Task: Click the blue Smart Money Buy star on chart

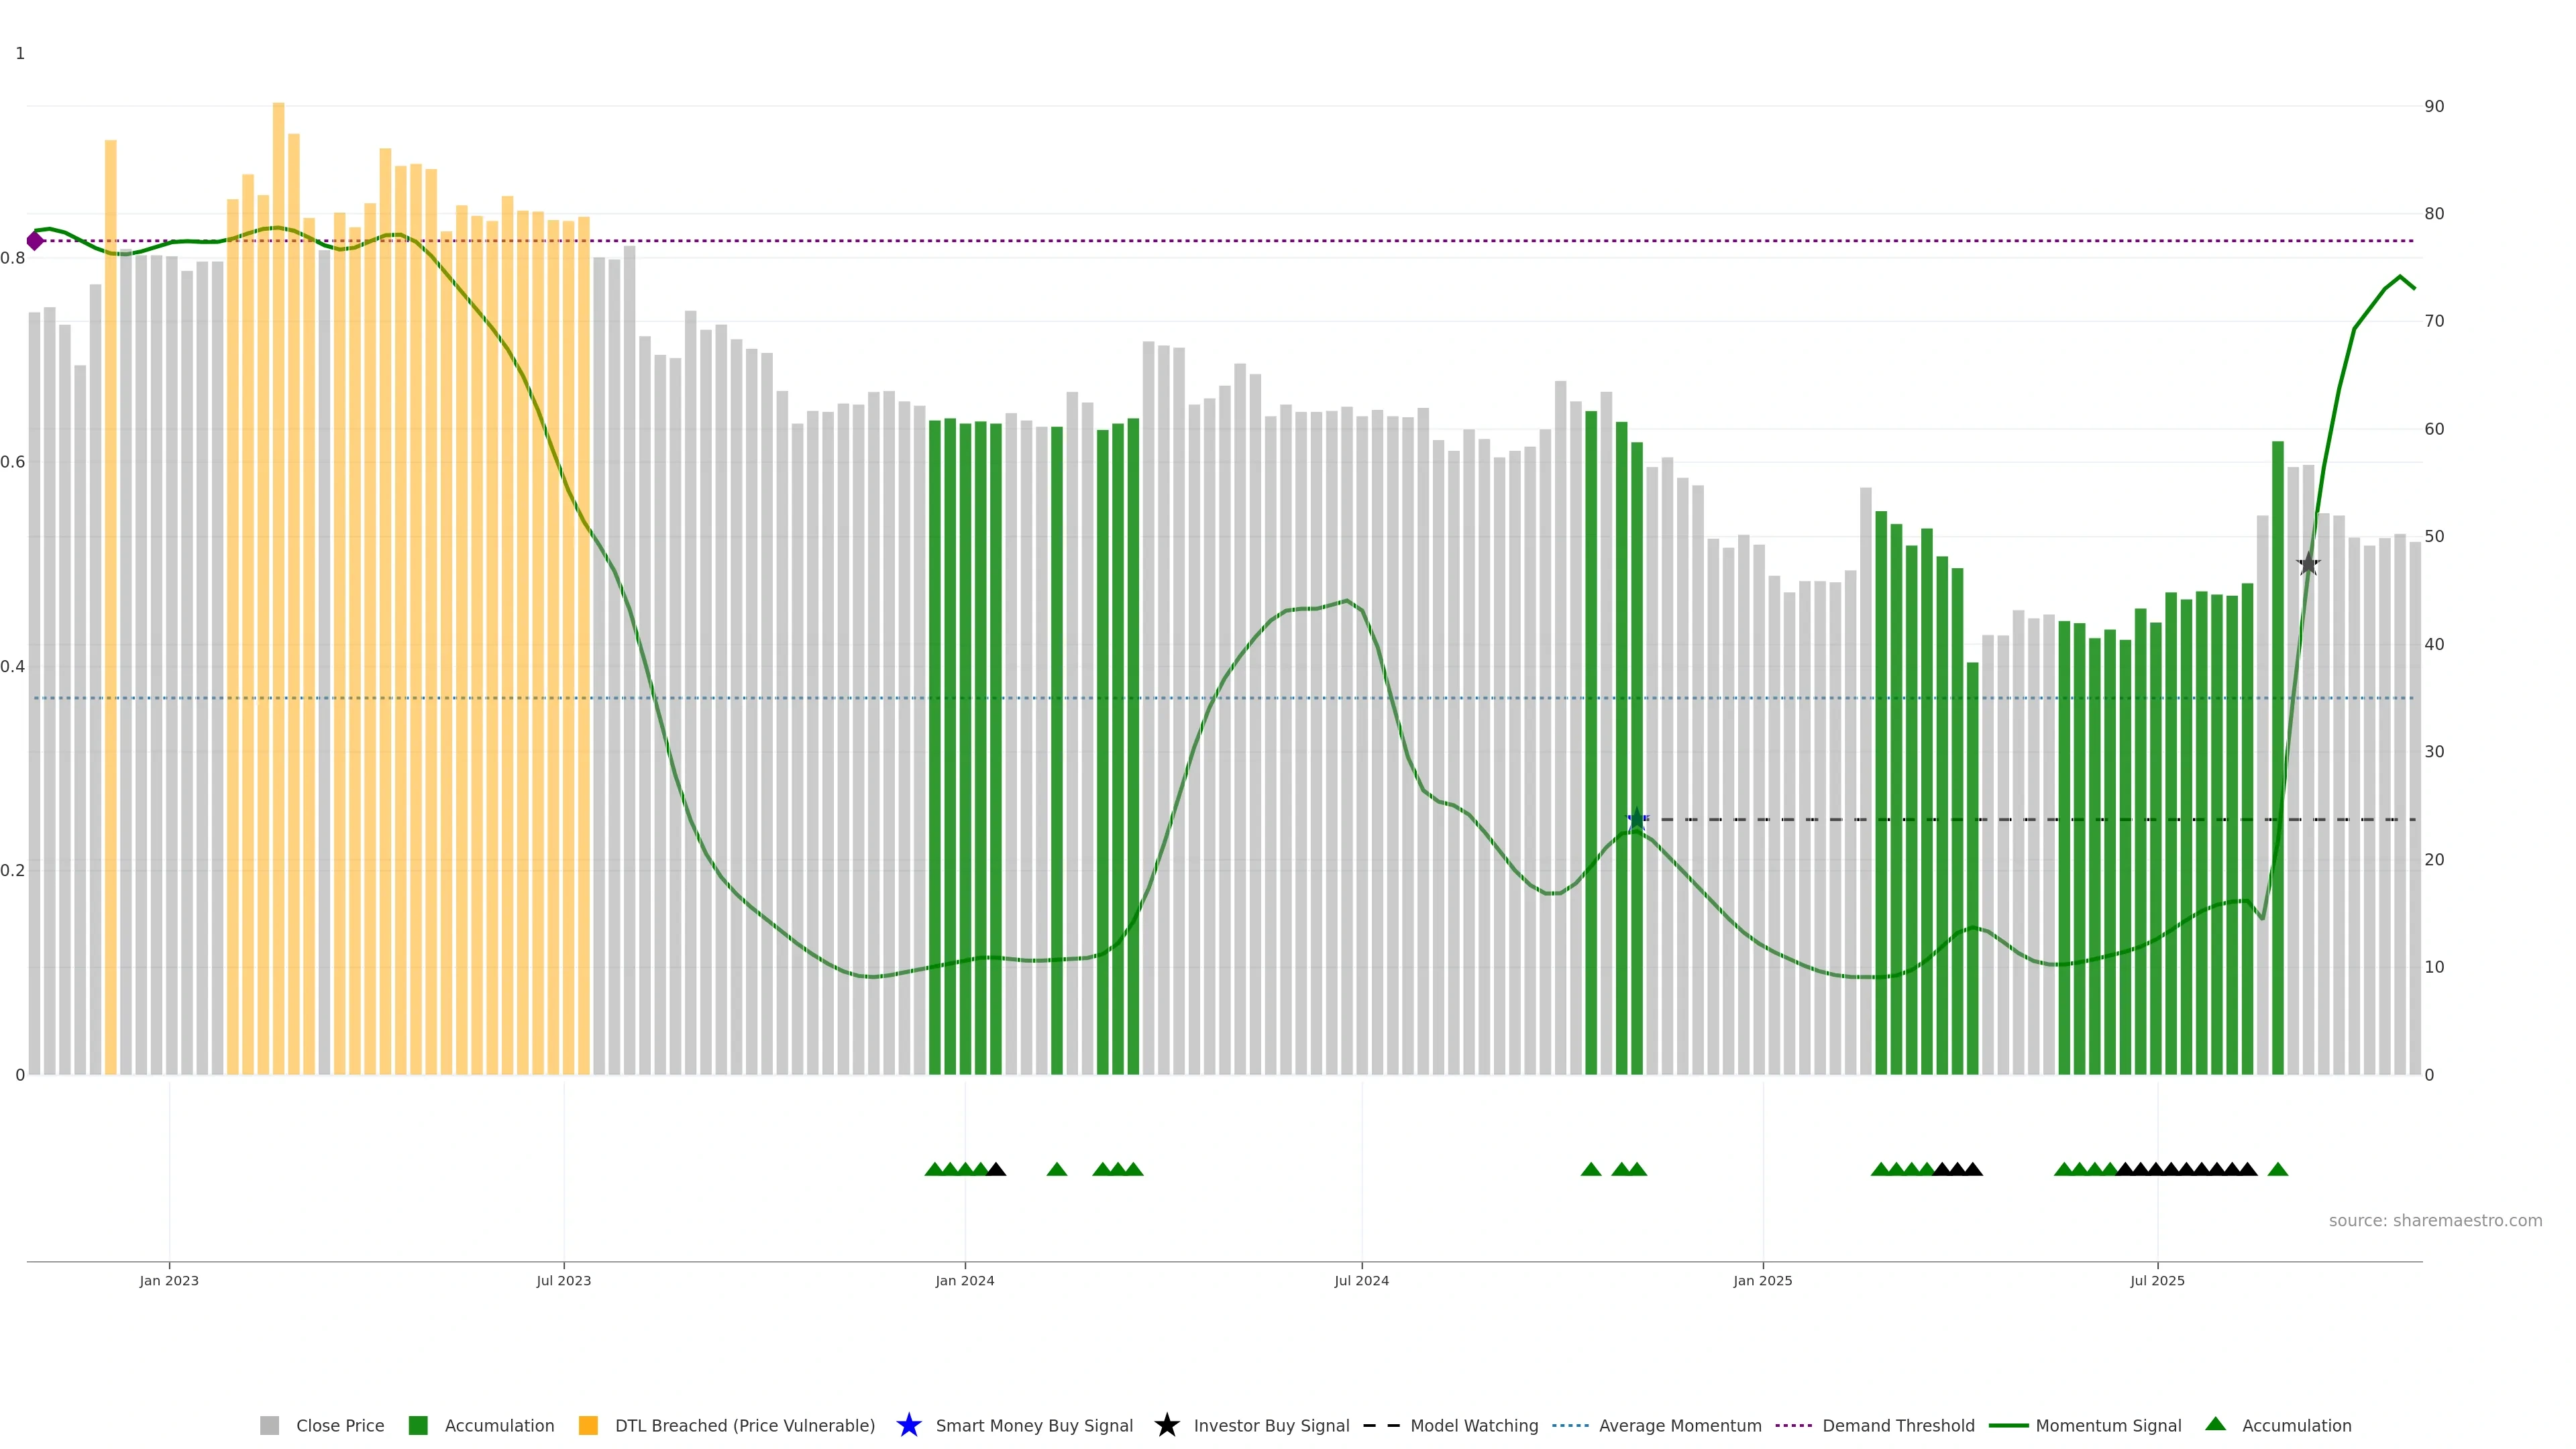Action: pyautogui.click(x=1637, y=819)
